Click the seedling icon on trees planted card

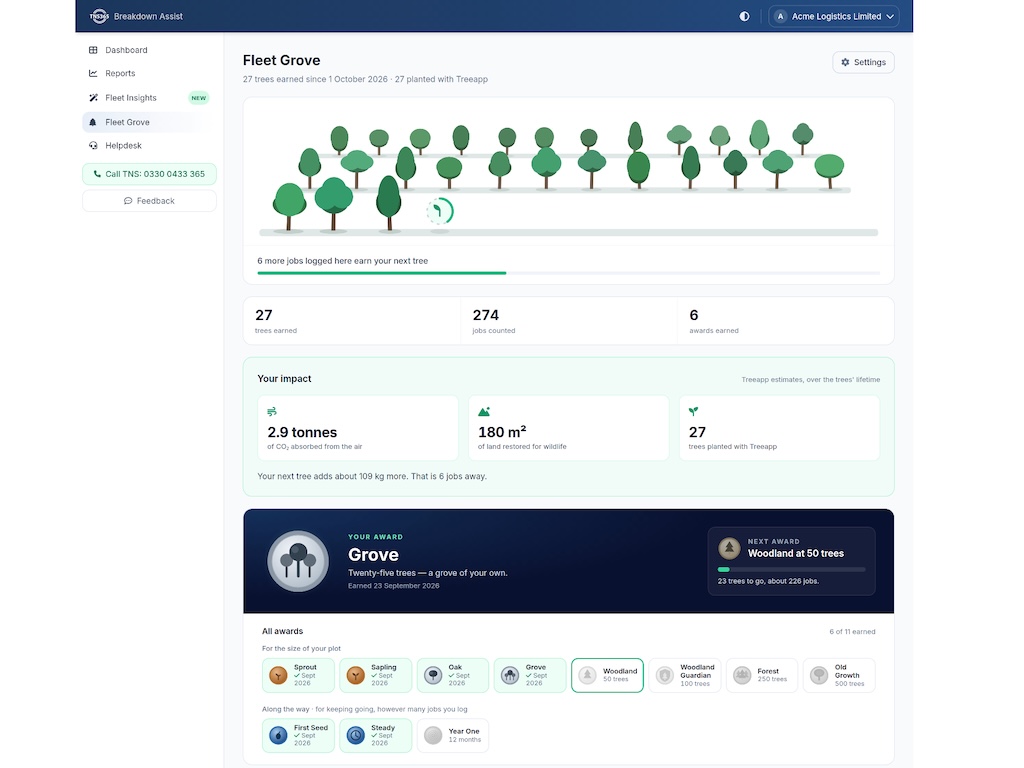coord(694,411)
